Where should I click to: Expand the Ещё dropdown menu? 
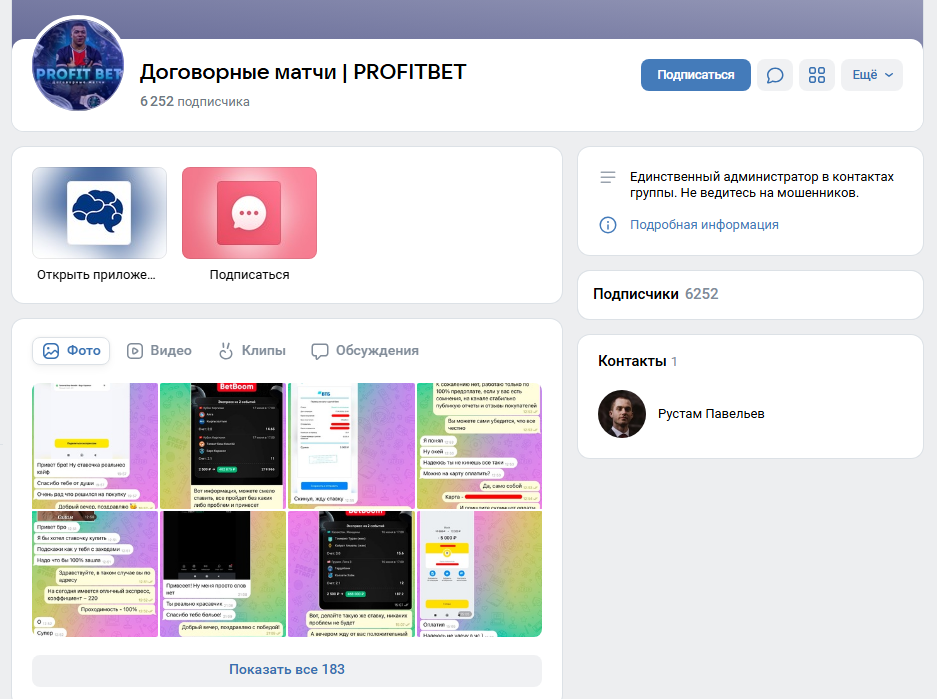(872, 75)
